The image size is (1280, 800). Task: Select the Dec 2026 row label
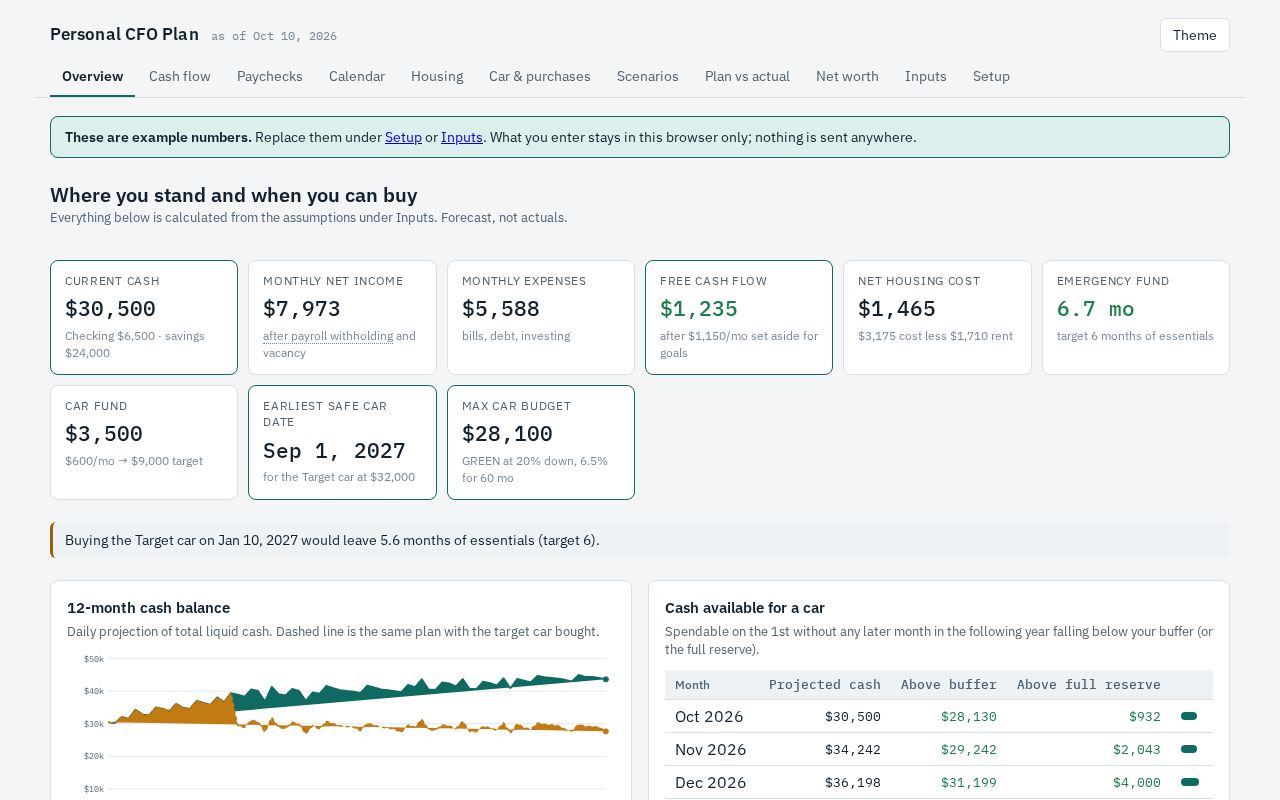pos(710,782)
